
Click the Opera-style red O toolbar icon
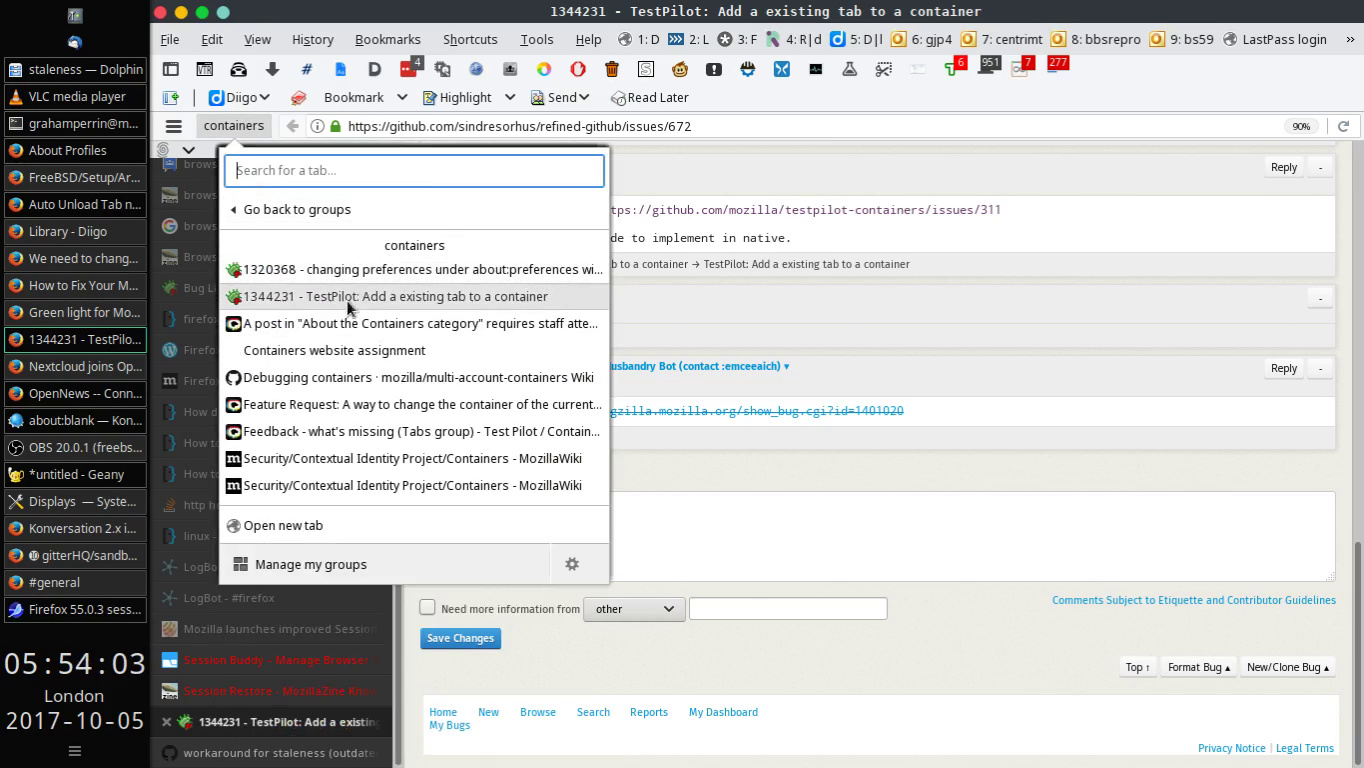tap(578, 69)
